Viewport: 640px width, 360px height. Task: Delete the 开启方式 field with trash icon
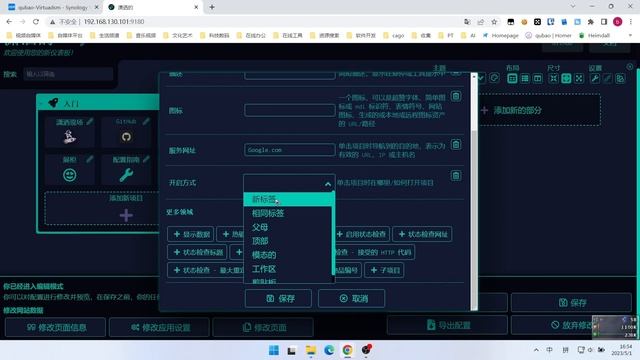(456, 176)
